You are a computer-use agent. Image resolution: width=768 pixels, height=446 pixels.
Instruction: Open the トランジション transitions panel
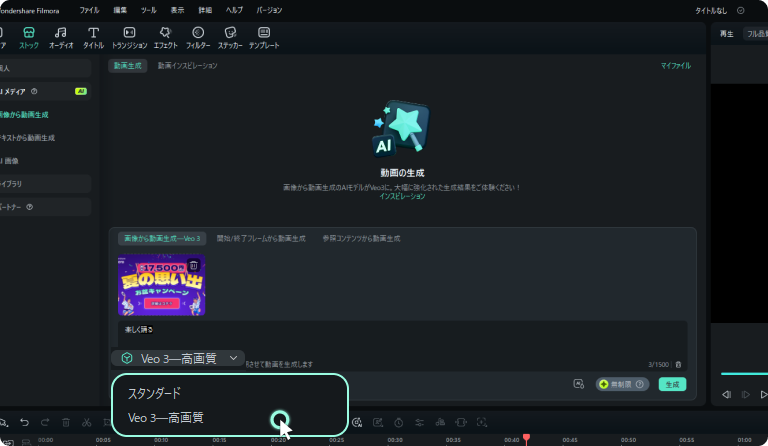tap(129, 38)
